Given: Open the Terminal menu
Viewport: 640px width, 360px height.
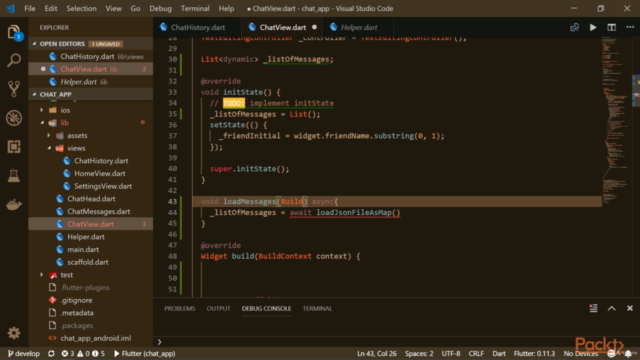Looking at the screenshot, I should pos(195,8).
